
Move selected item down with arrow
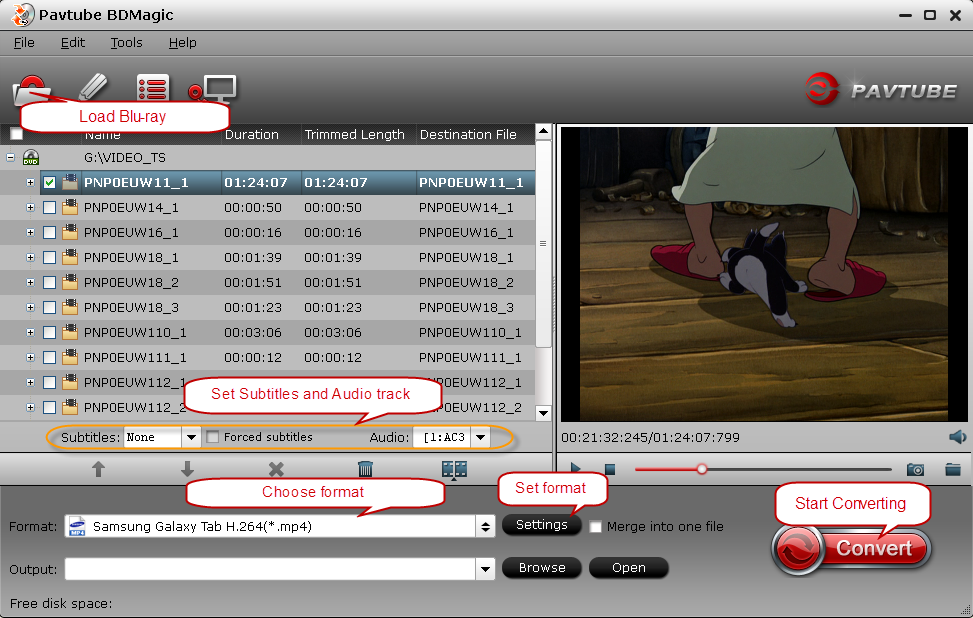click(187, 469)
